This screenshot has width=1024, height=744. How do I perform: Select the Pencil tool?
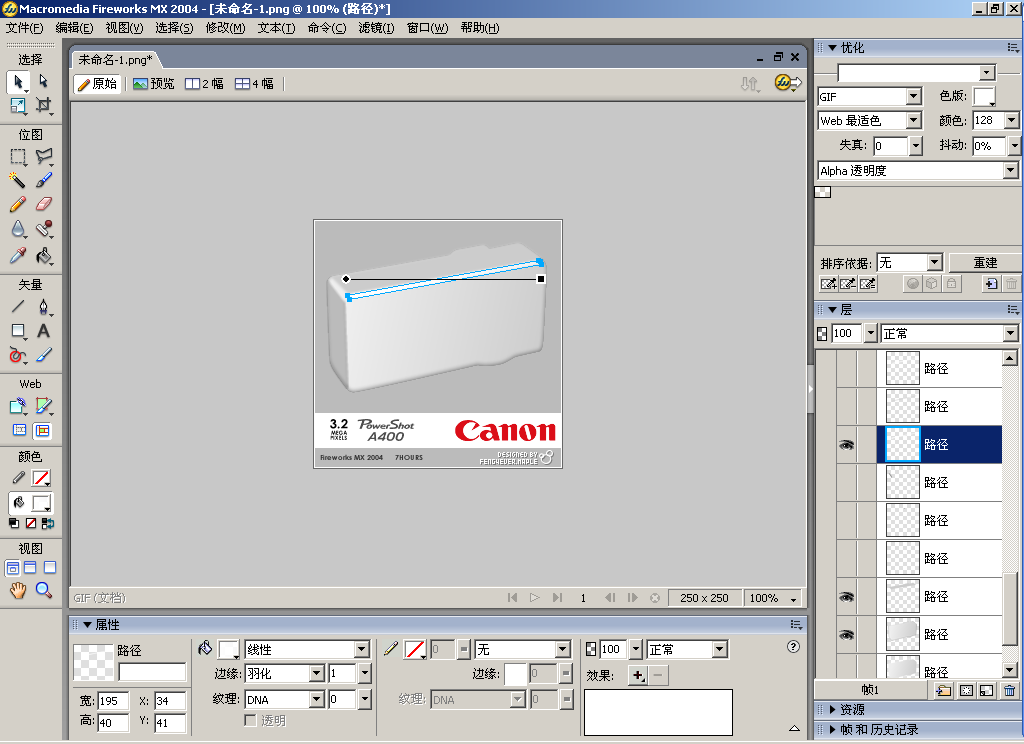(18, 204)
